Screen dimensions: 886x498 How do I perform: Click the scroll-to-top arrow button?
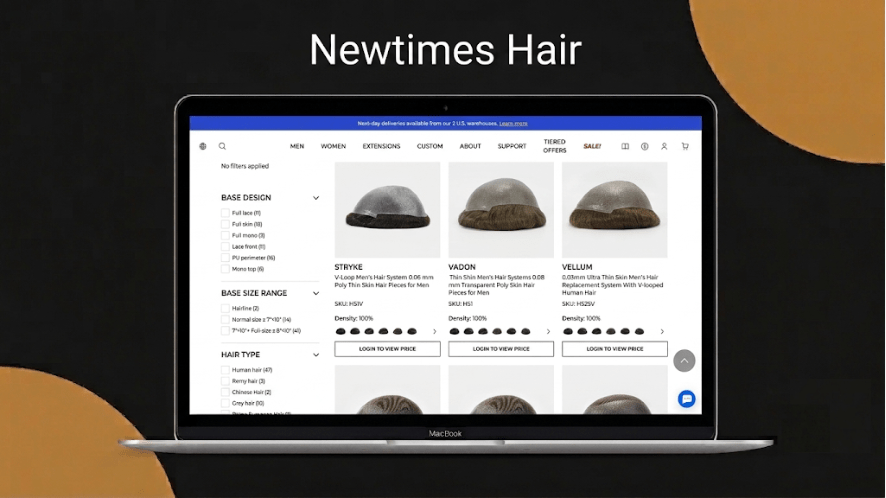point(684,361)
